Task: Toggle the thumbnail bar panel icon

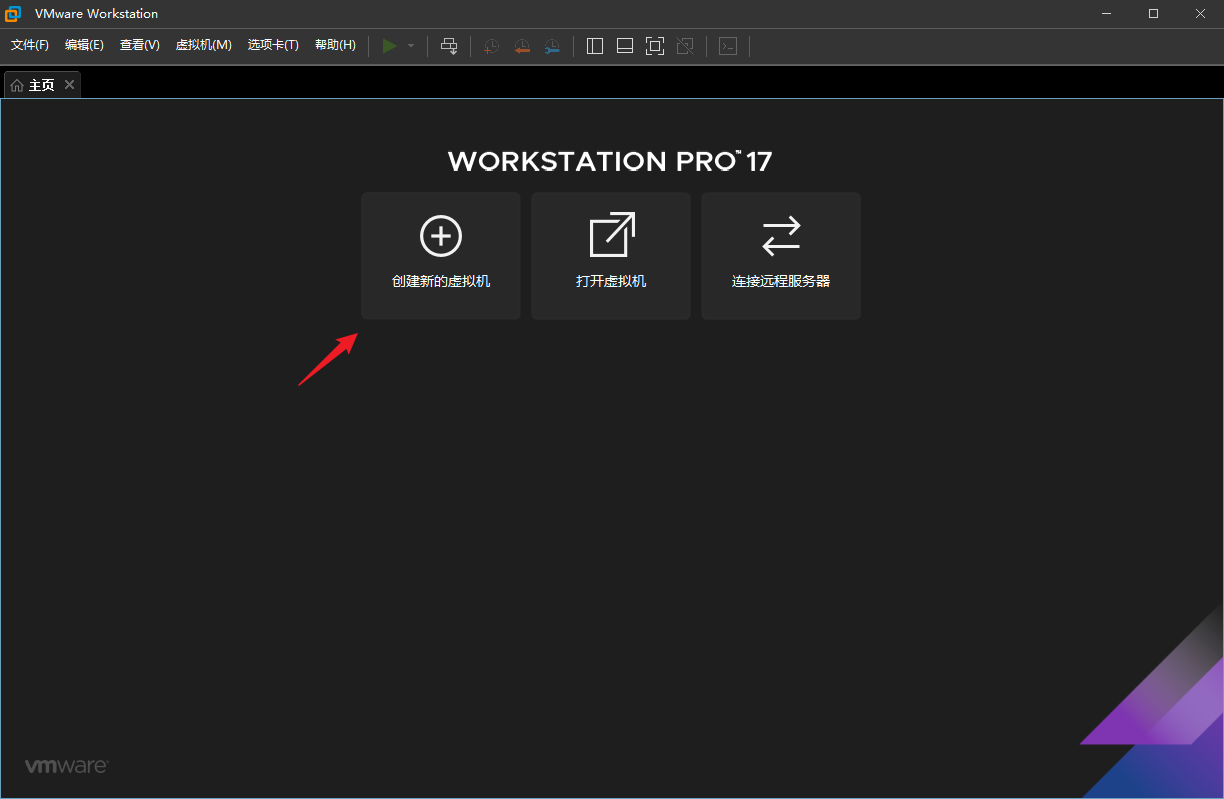Action: pyautogui.click(x=625, y=46)
